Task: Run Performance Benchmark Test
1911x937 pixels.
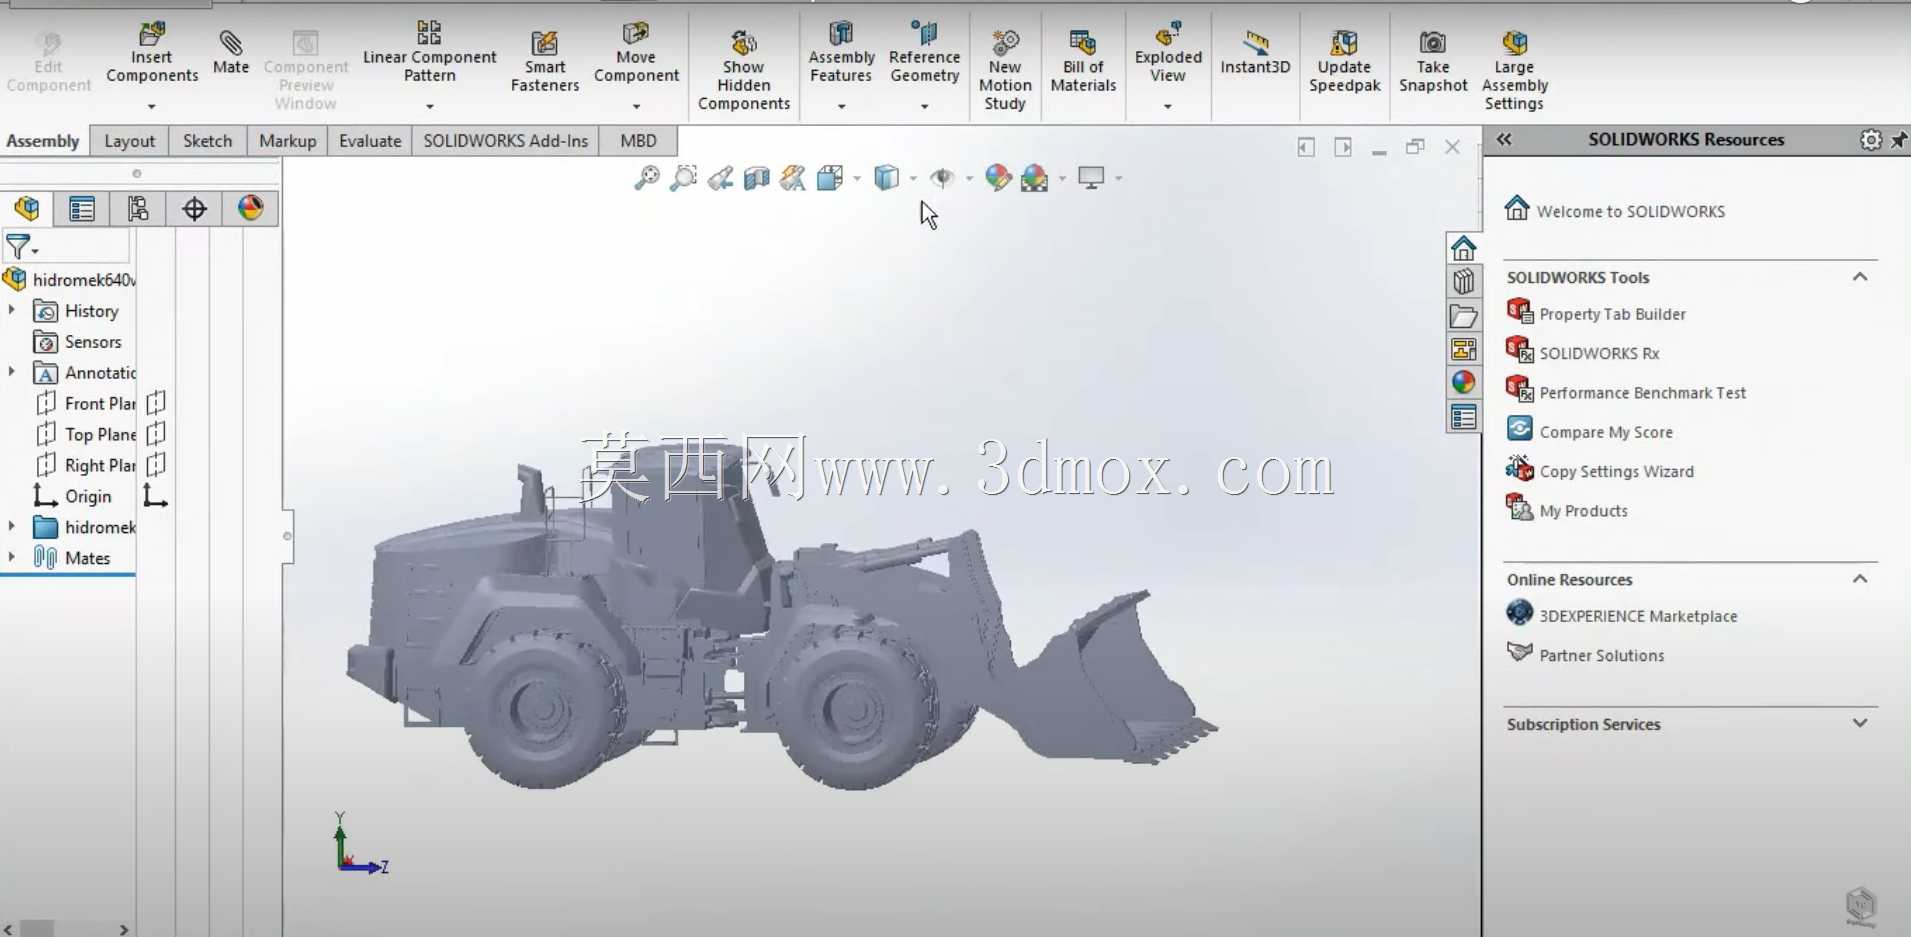Action: [1642, 393]
